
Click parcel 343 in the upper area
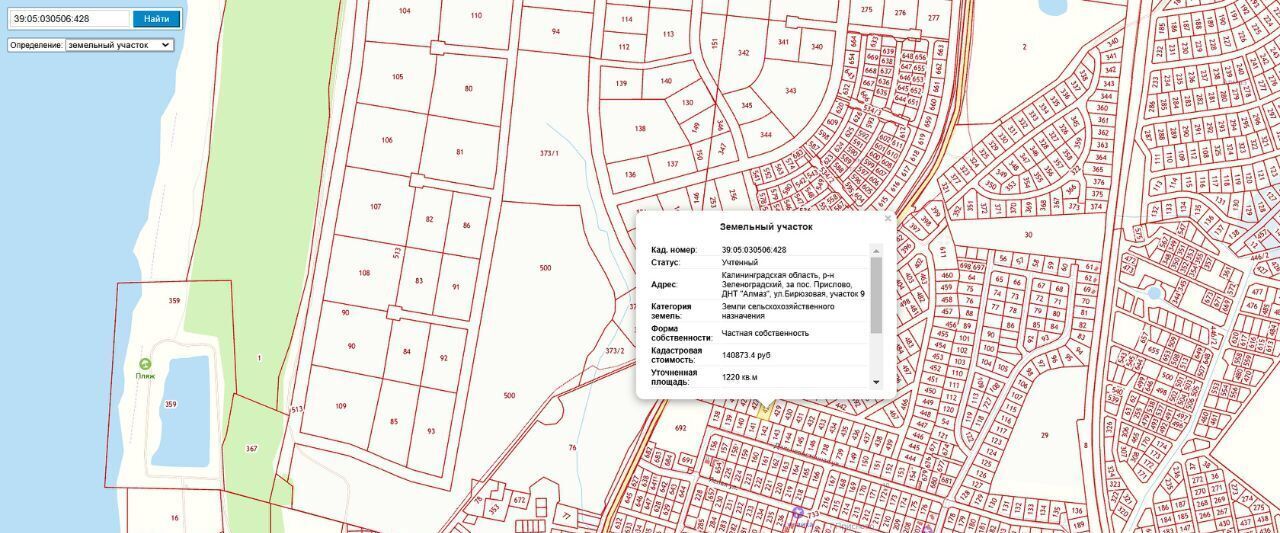[790, 91]
